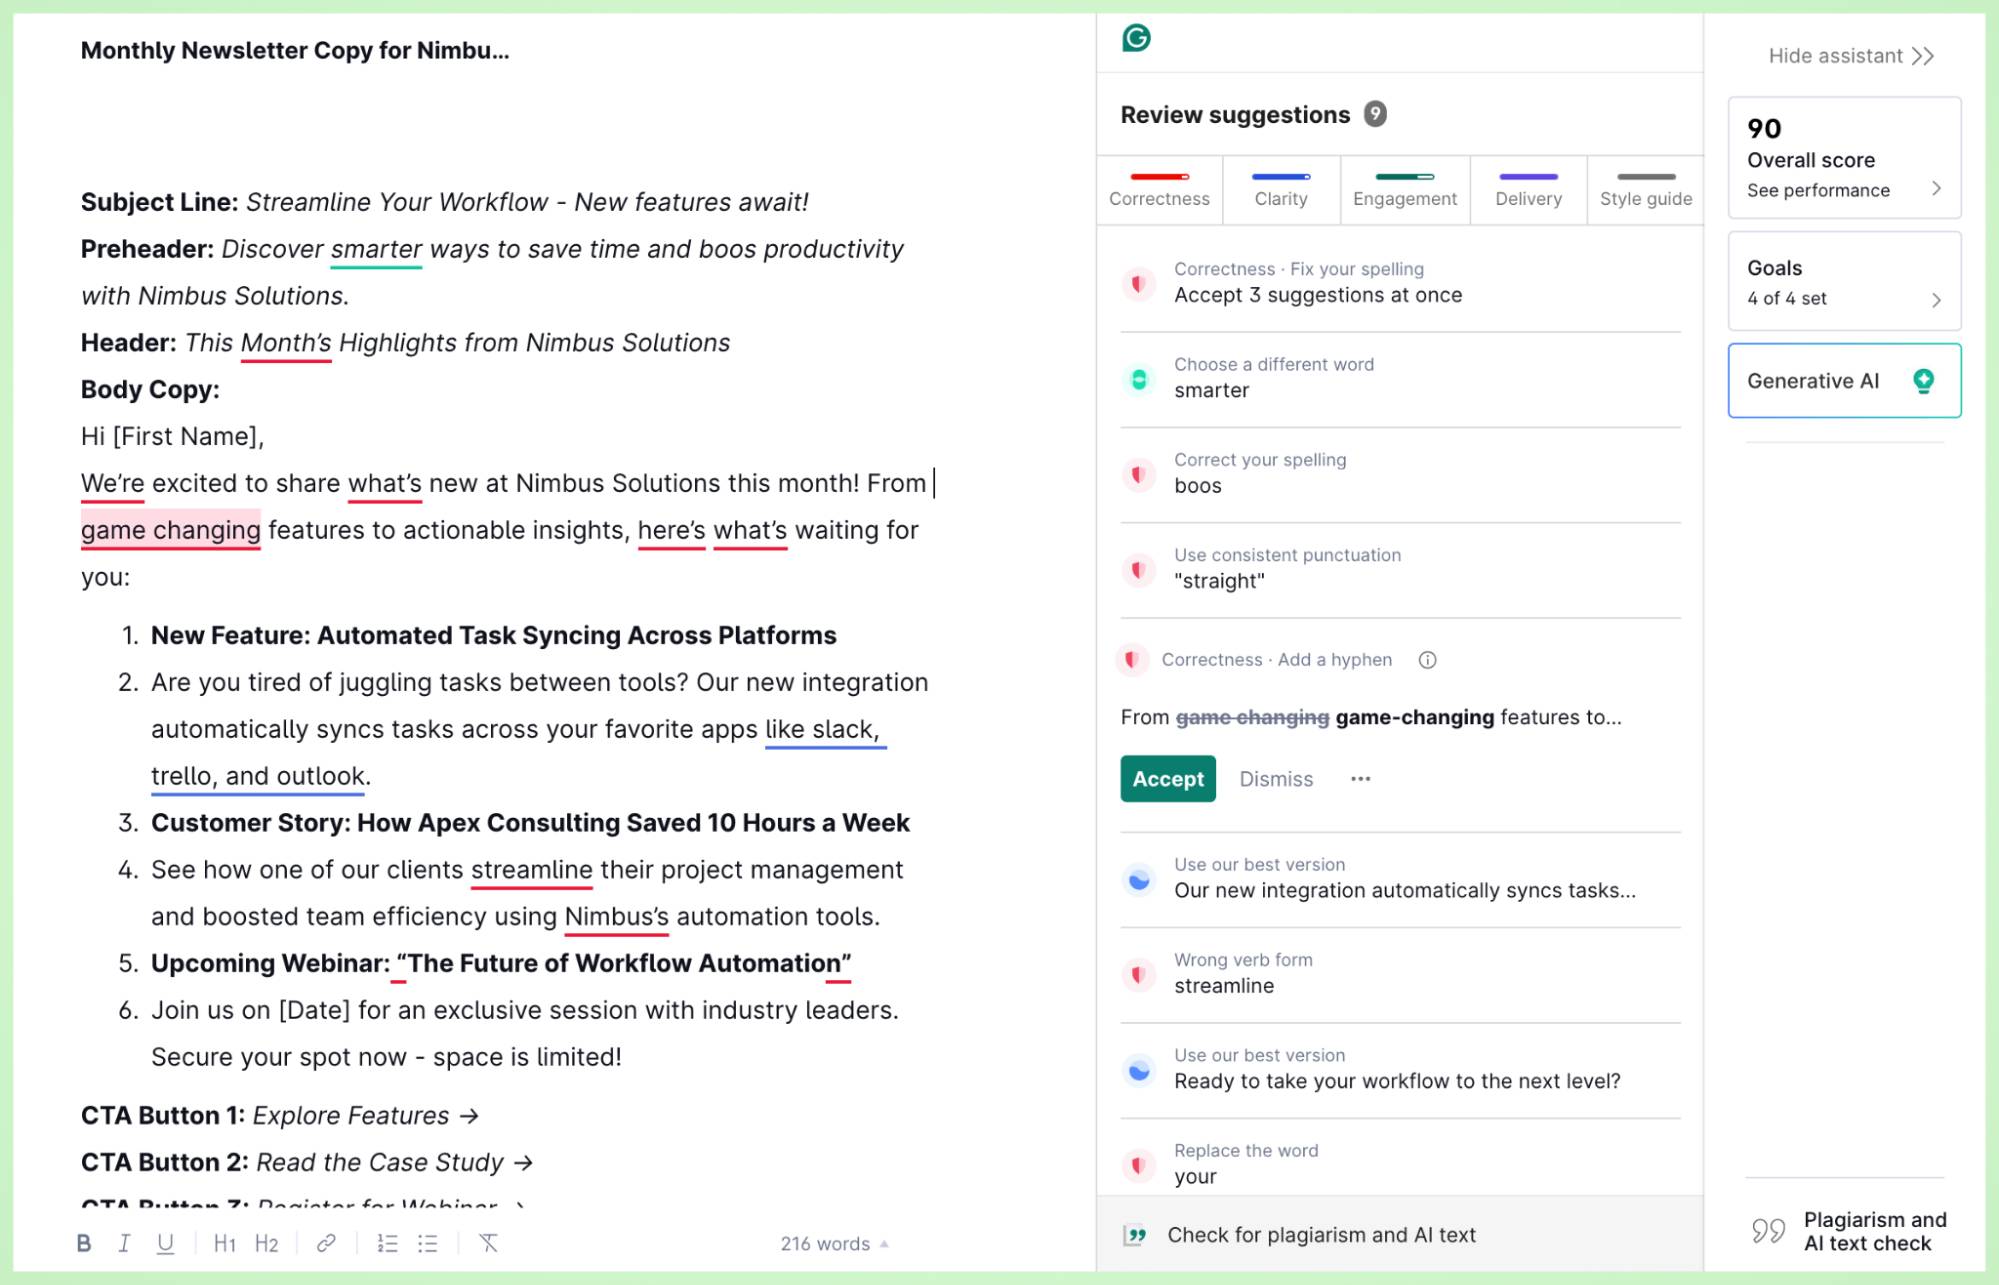Click red shield icon beside 'streamline' suggestion
Image resolution: width=1999 pixels, height=1285 pixels.
1138,974
